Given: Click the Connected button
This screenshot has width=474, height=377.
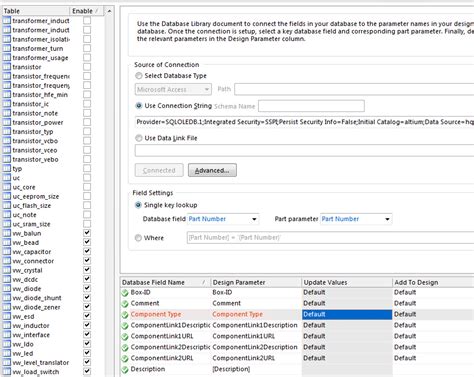Looking at the screenshot, I should click(159, 170).
